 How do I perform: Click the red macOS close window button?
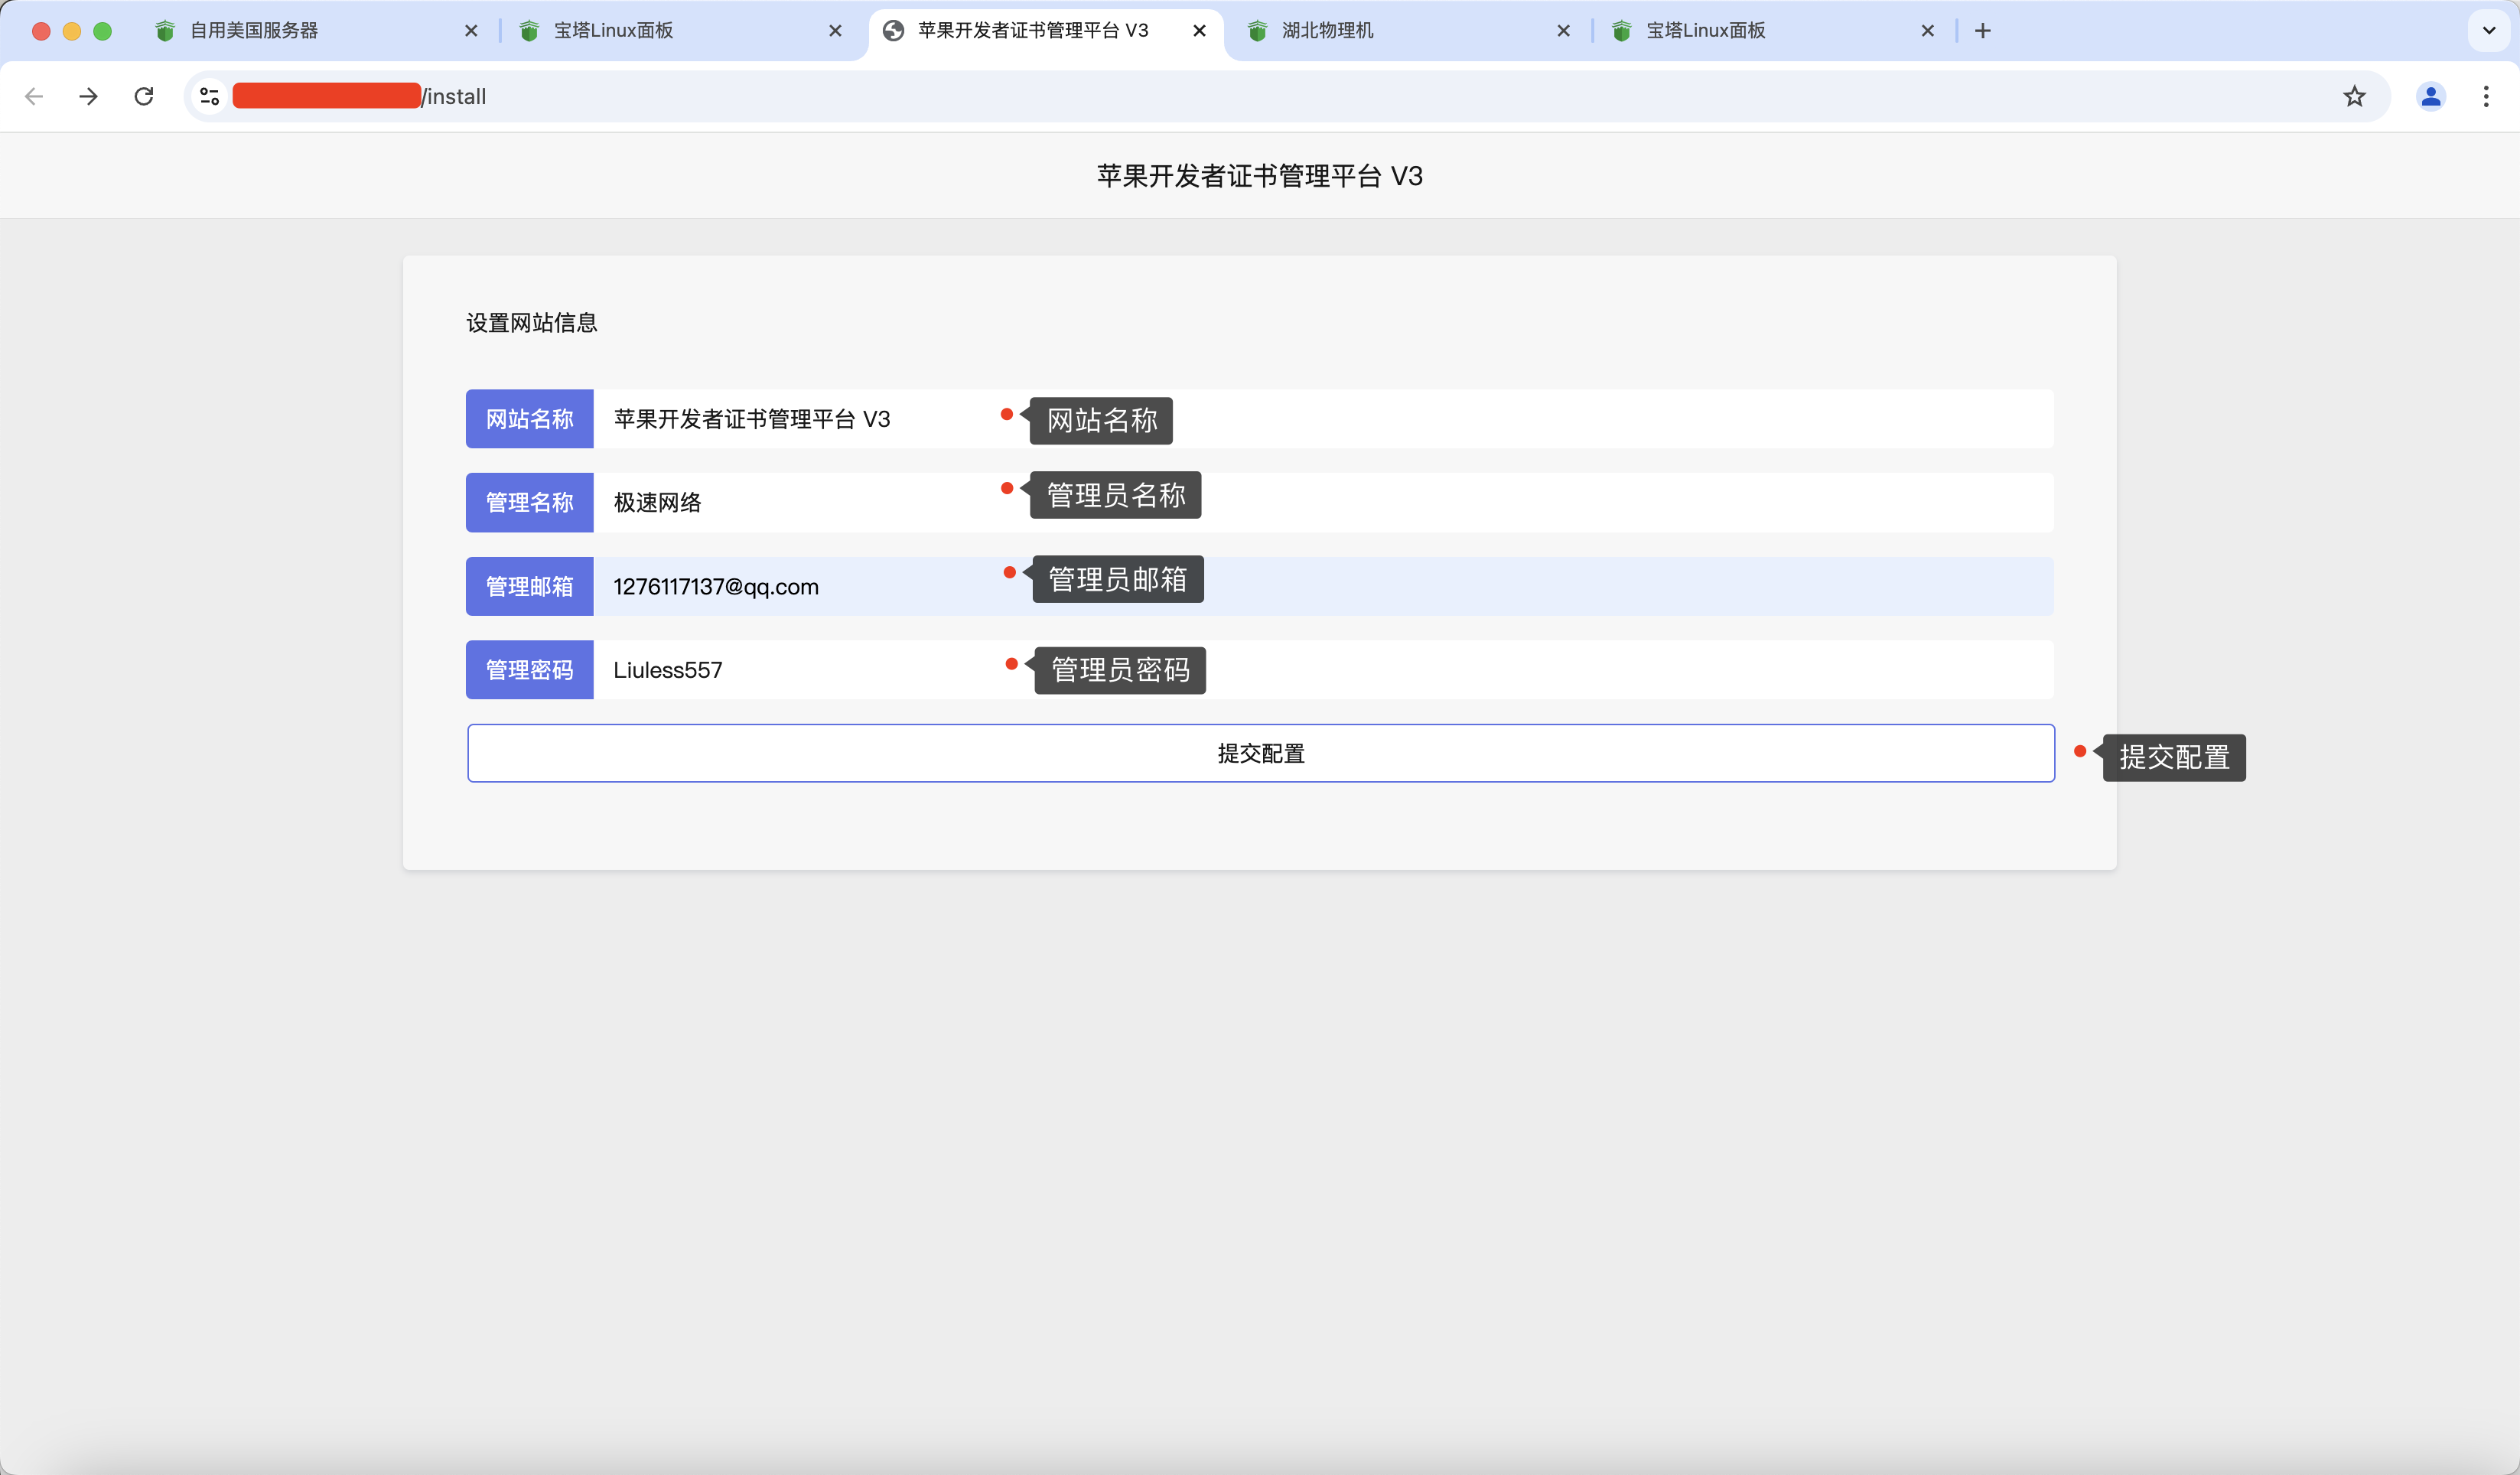[x=41, y=31]
